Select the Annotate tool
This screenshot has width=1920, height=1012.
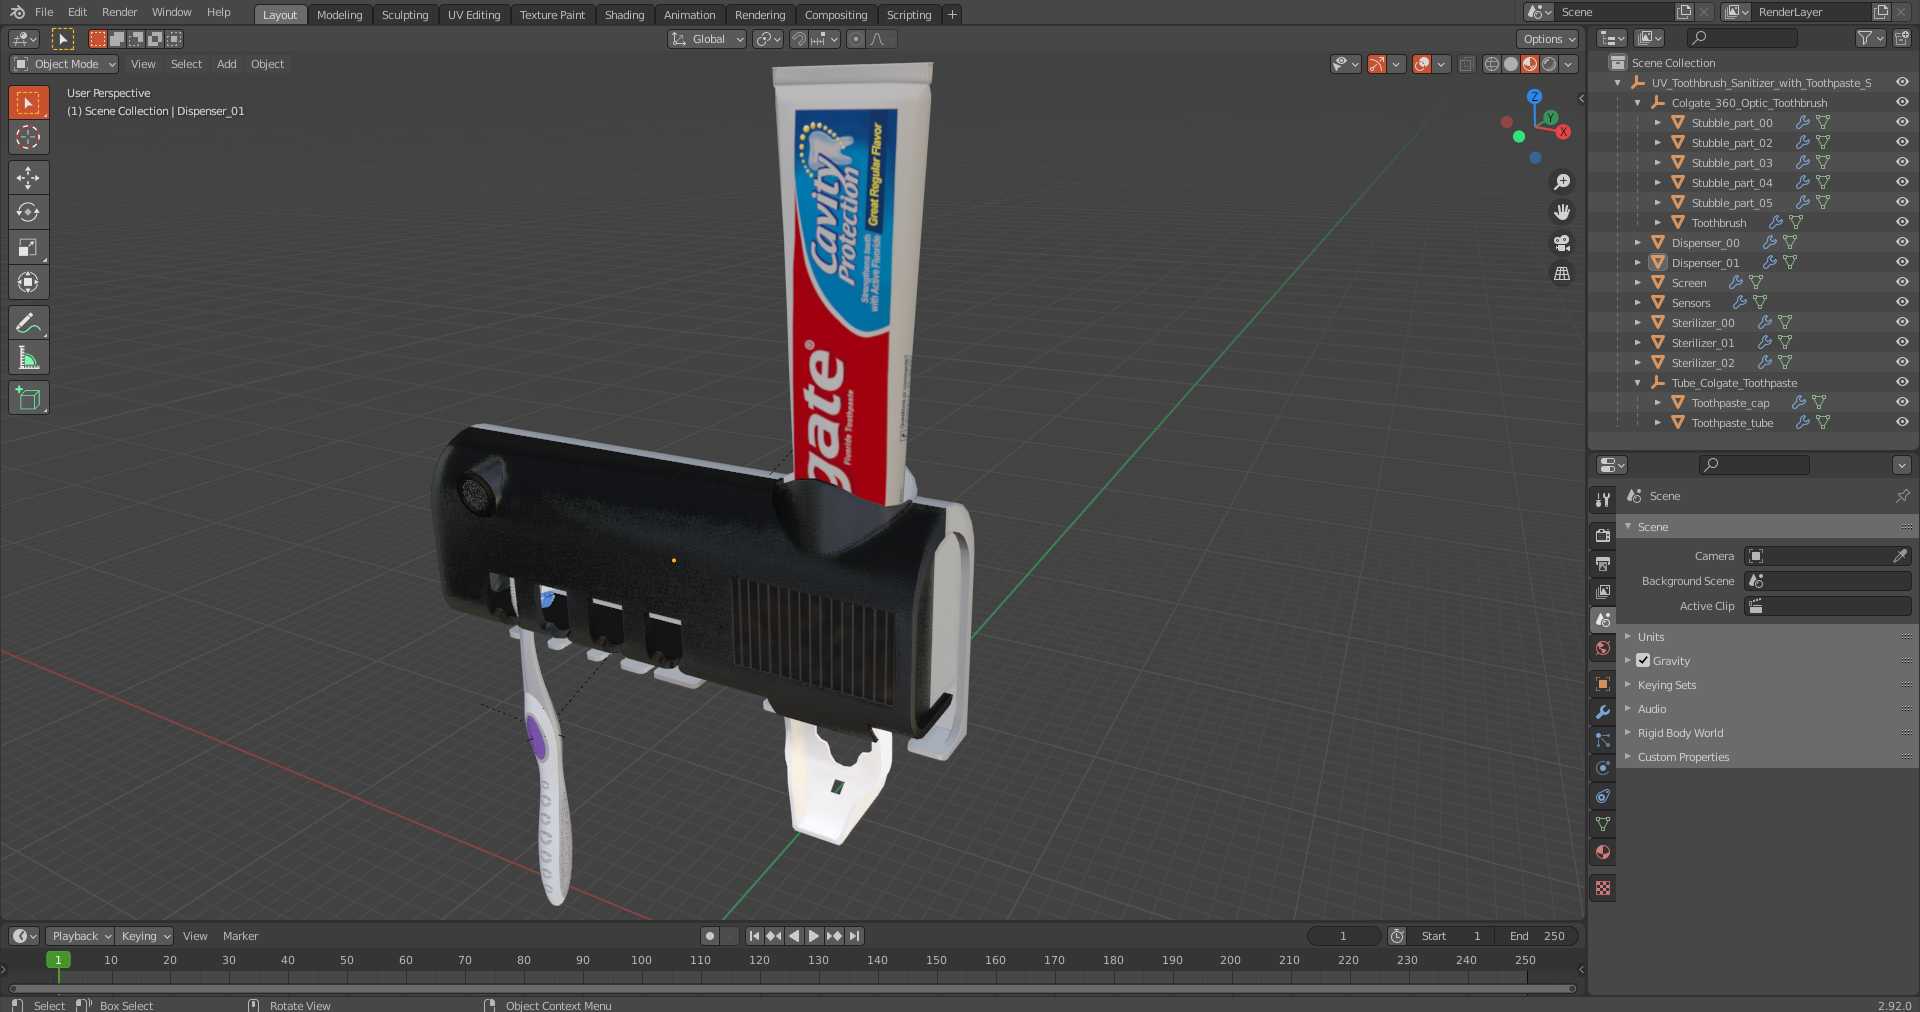(28, 323)
